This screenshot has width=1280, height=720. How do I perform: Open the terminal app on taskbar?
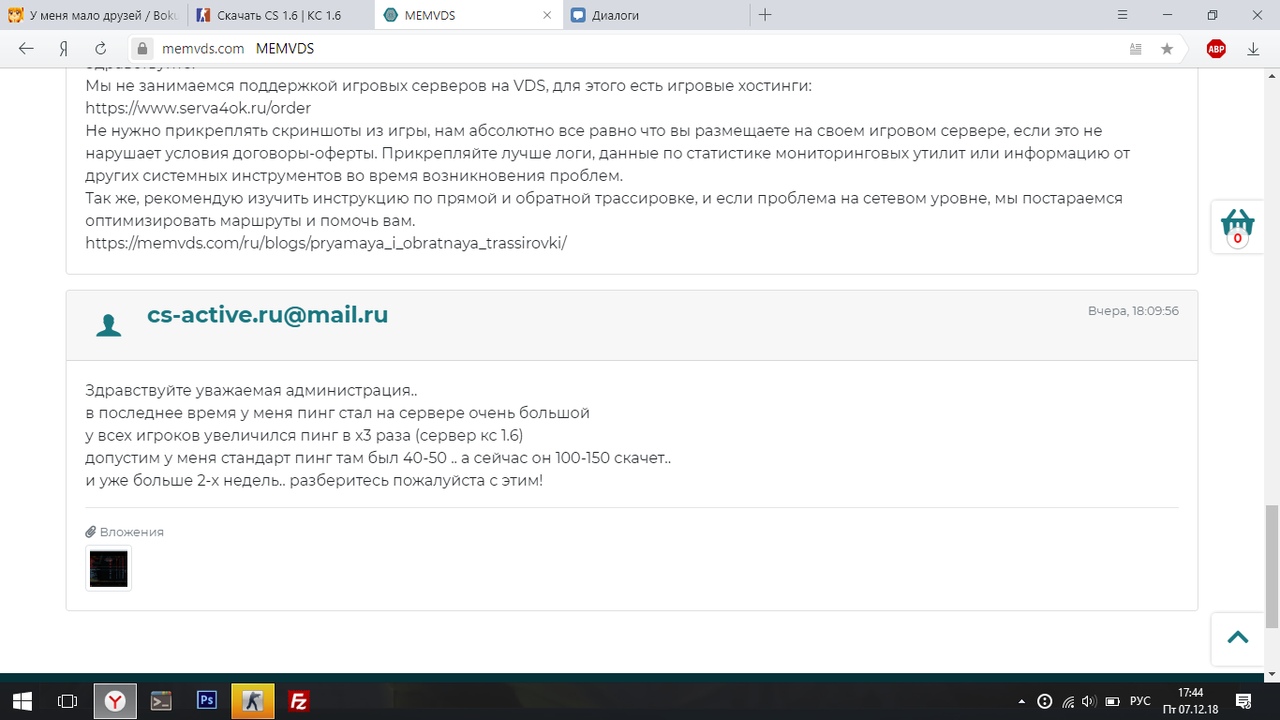[161, 701]
